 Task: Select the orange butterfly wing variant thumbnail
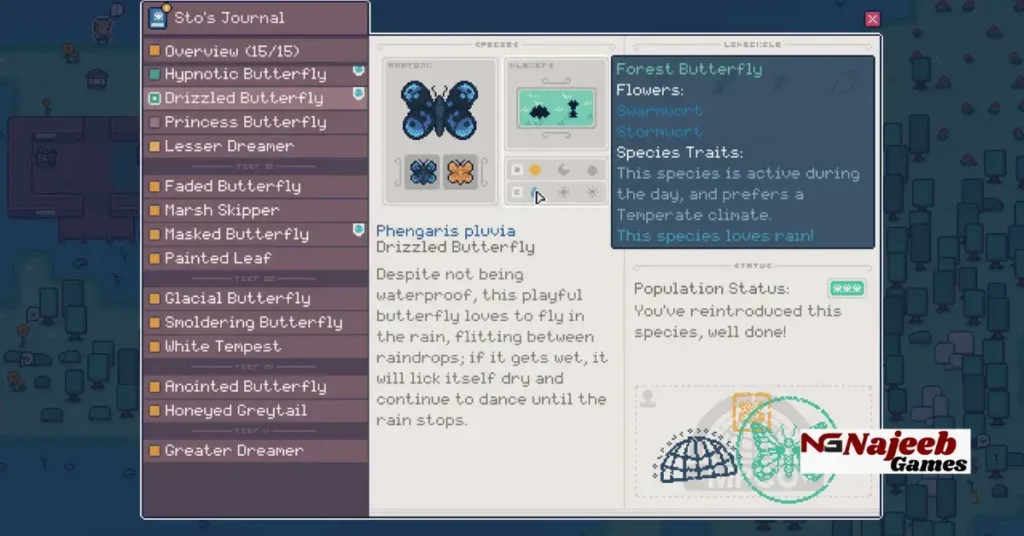pyautogui.click(x=460, y=171)
